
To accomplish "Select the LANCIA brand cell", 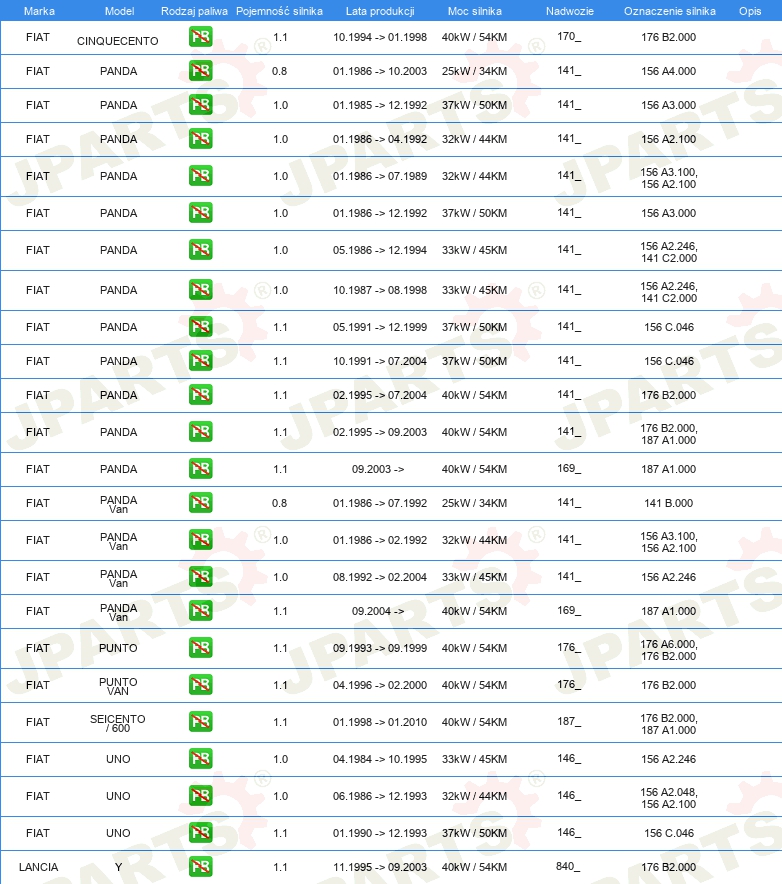I will click(x=38, y=867).
